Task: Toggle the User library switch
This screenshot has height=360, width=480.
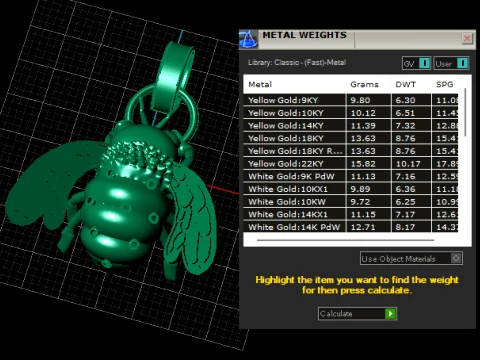Action: pyautogui.click(x=451, y=63)
